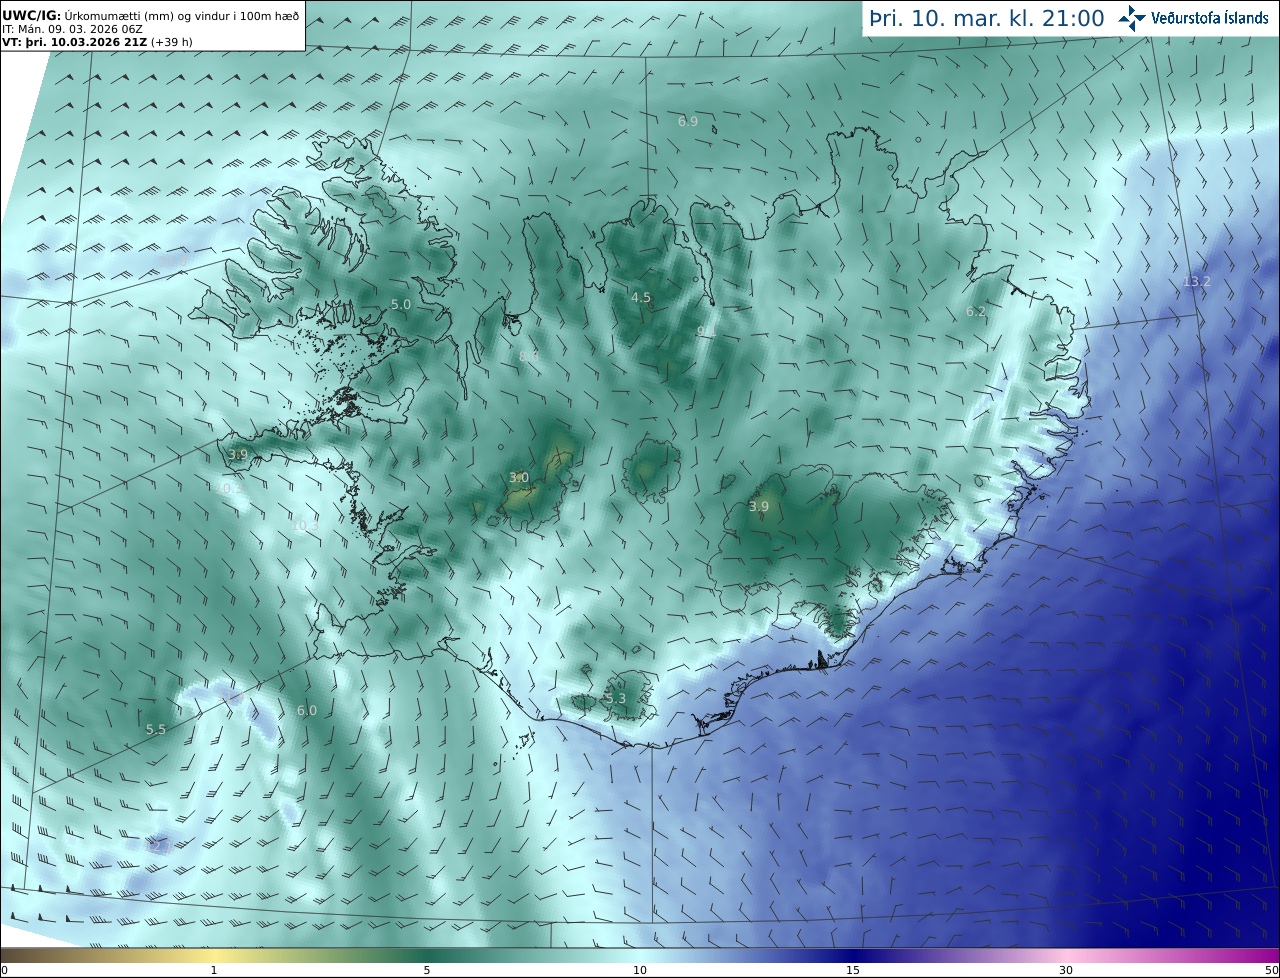Click the colorbar tick label 30
1280x978 pixels.
tap(1066, 970)
